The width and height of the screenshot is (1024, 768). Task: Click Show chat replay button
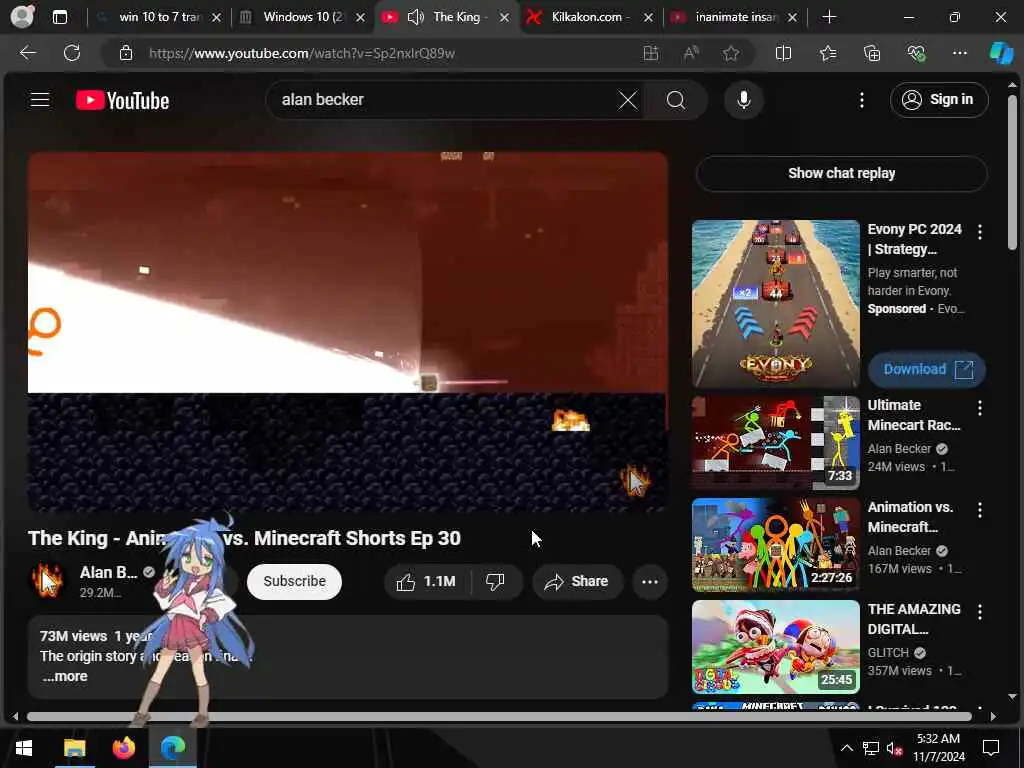click(841, 173)
